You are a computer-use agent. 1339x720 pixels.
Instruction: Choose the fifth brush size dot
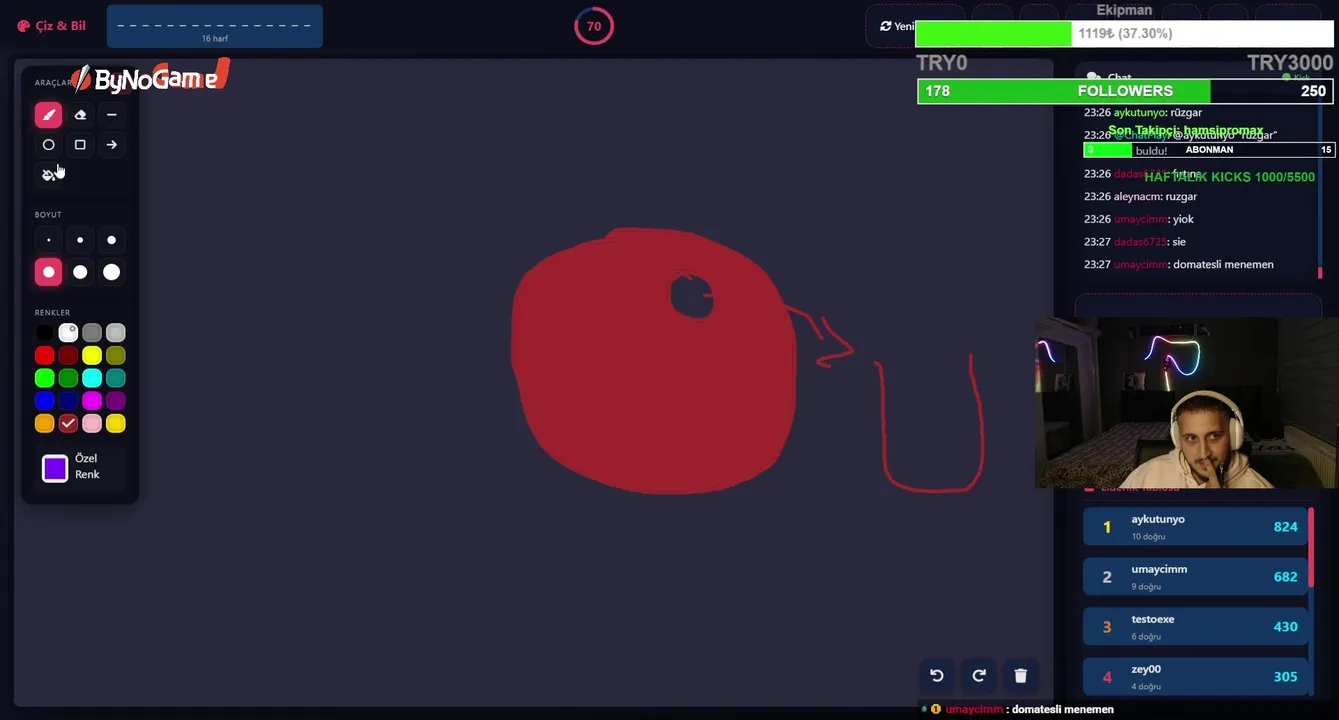coord(80,272)
